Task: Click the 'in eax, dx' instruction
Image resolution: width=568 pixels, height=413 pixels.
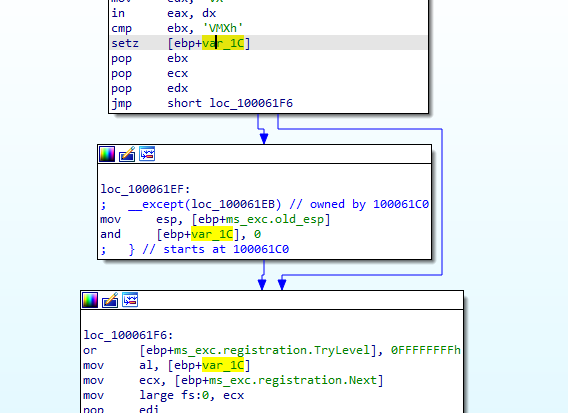Action: coord(163,13)
